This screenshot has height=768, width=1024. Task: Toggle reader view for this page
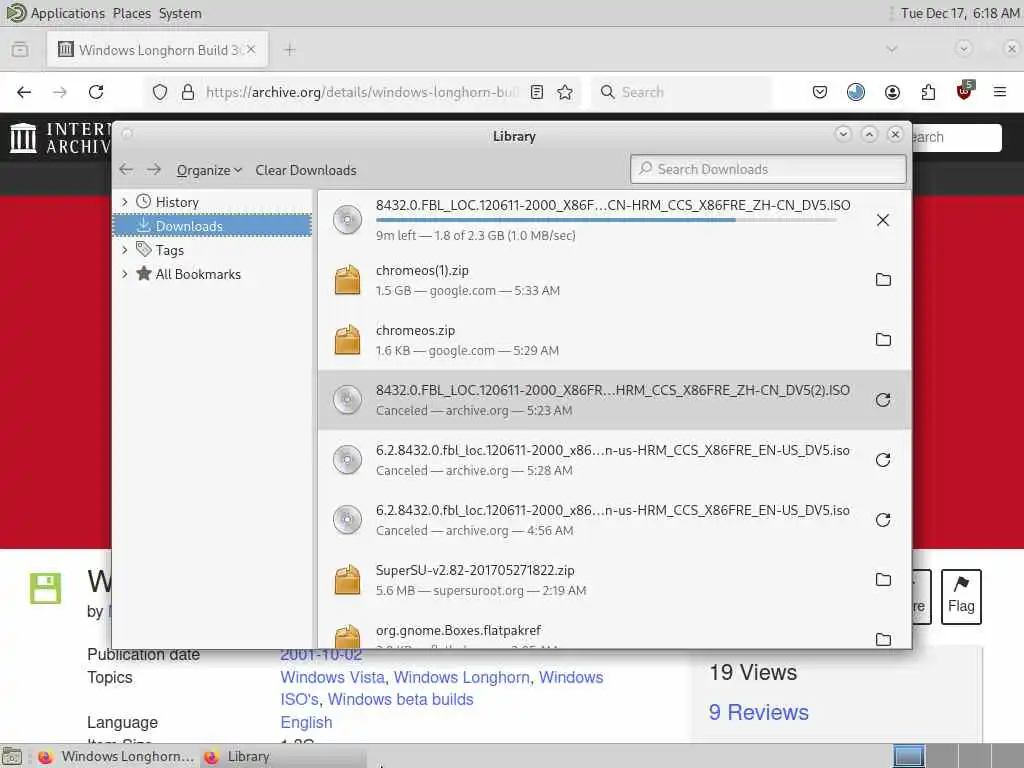537,92
